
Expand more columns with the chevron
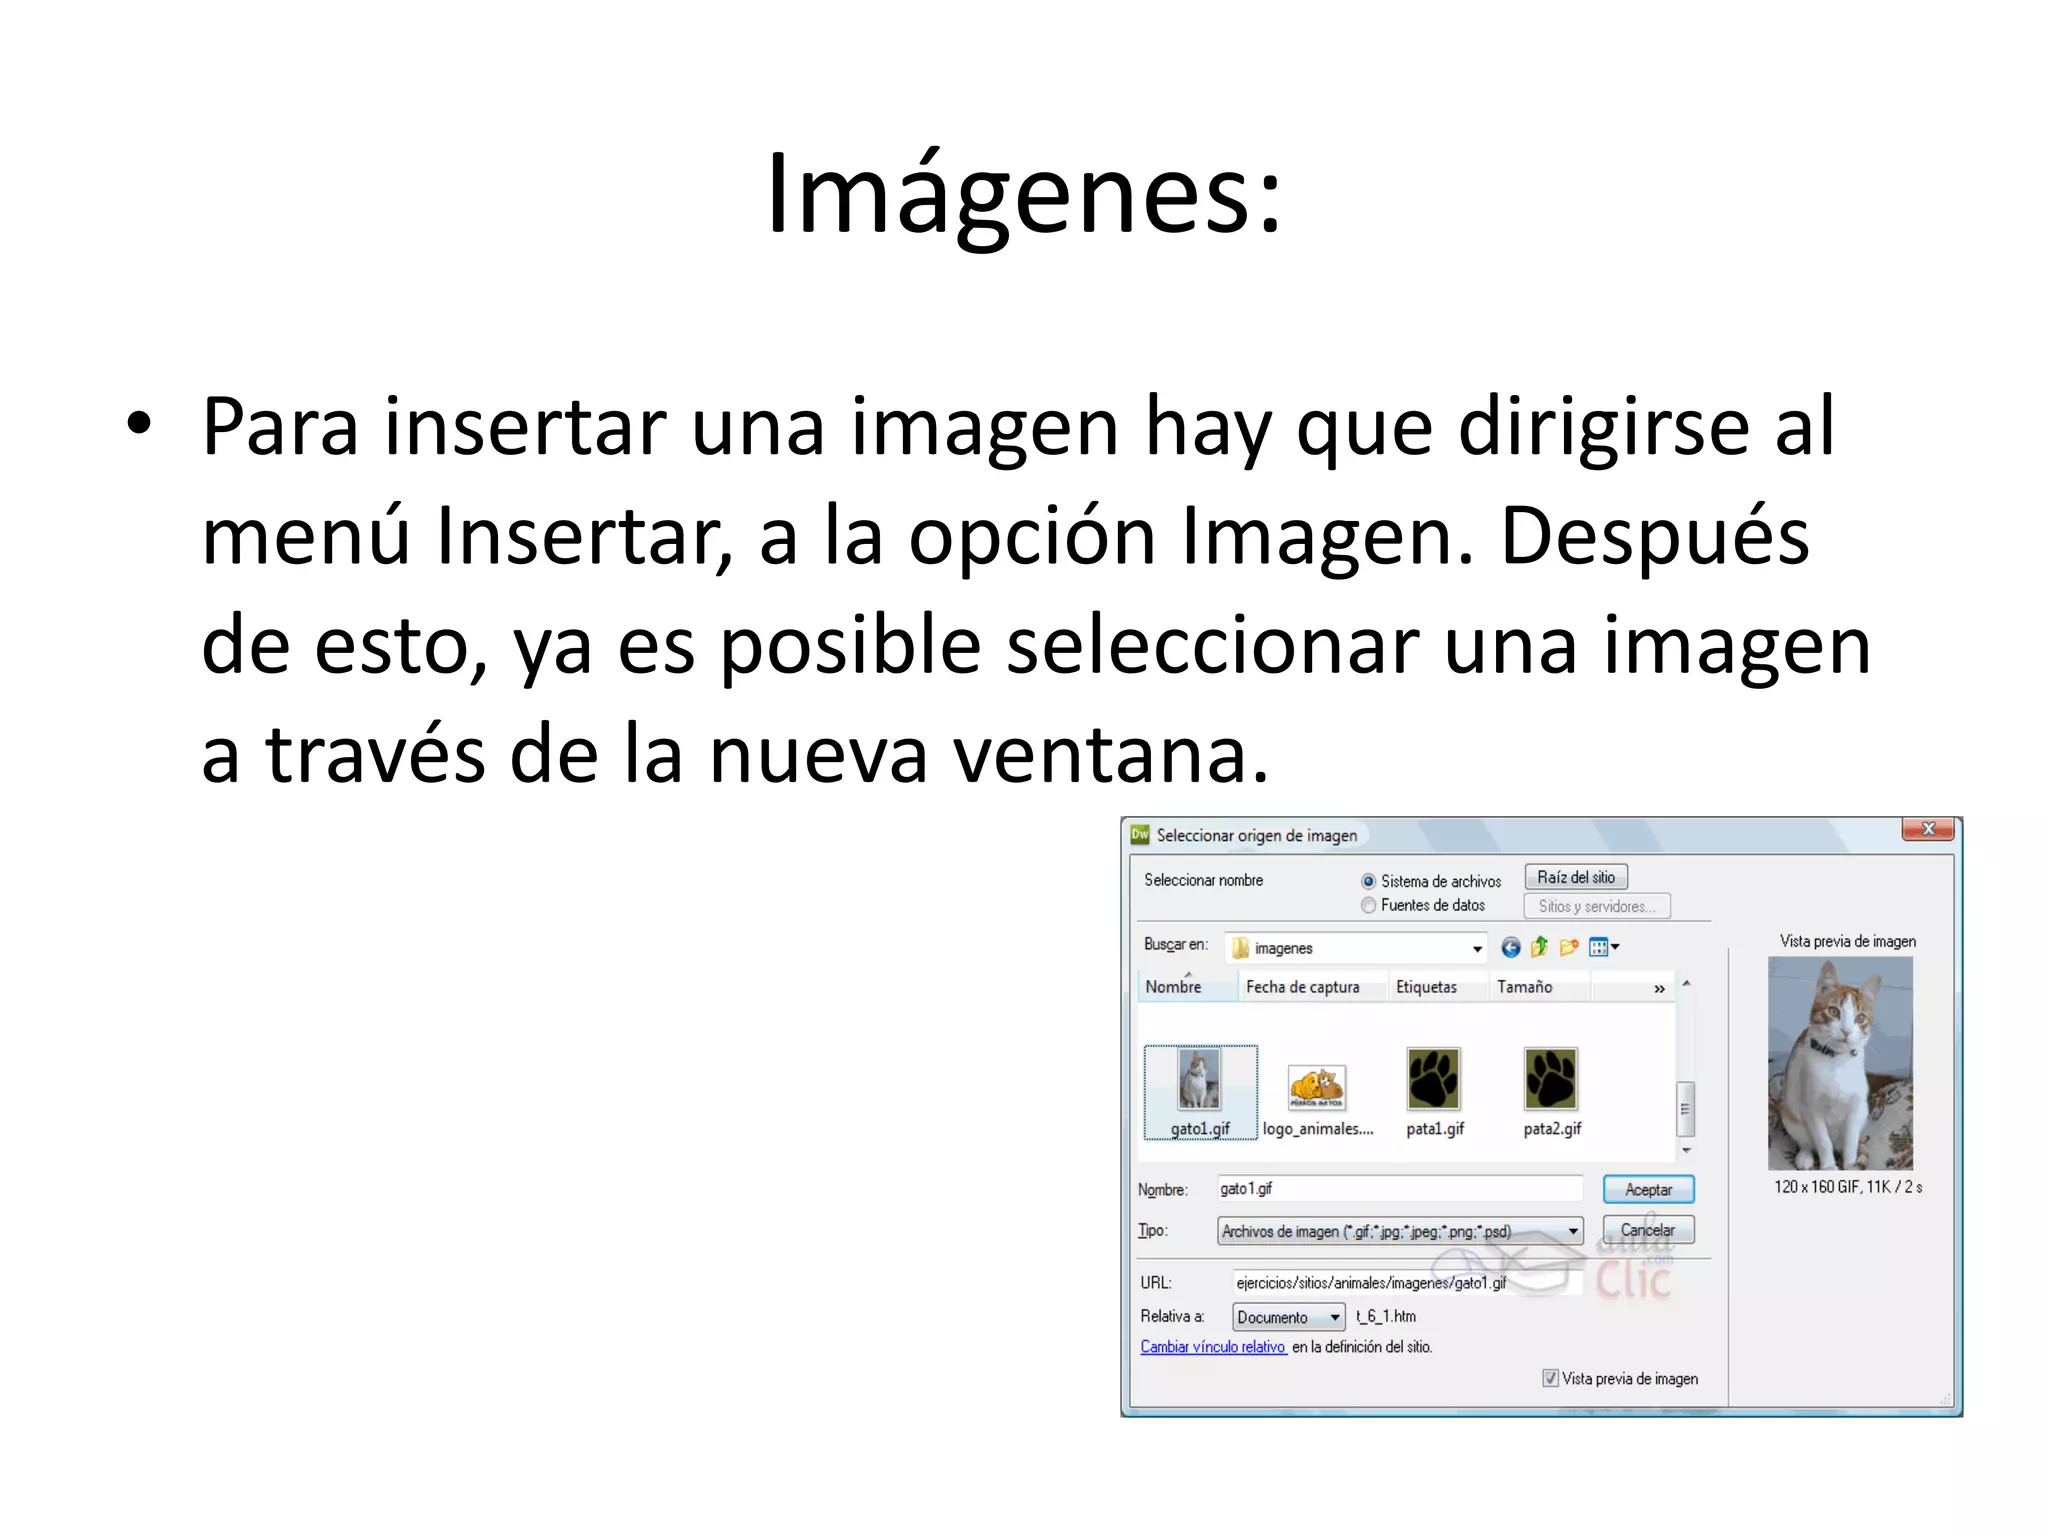[1659, 988]
